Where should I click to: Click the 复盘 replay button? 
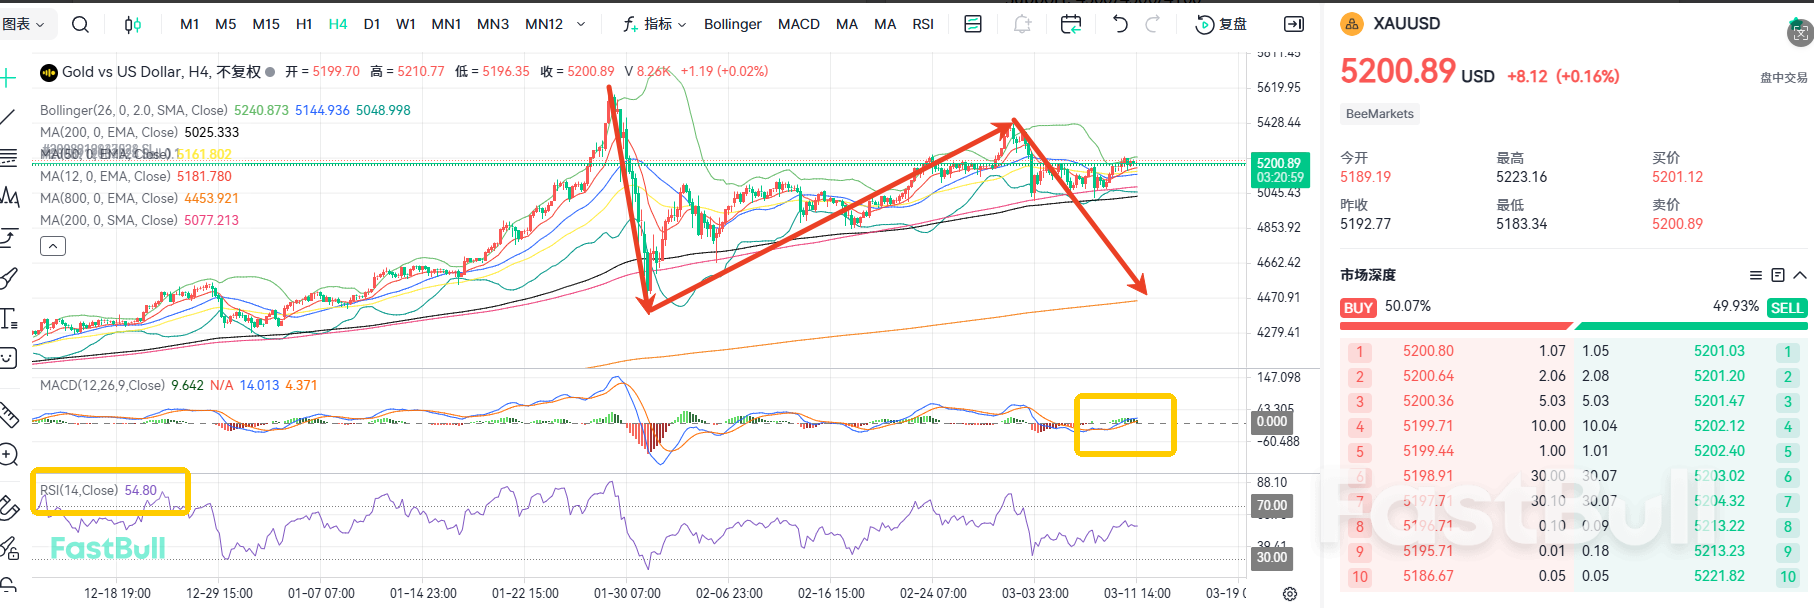click(x=1221, y=24)
